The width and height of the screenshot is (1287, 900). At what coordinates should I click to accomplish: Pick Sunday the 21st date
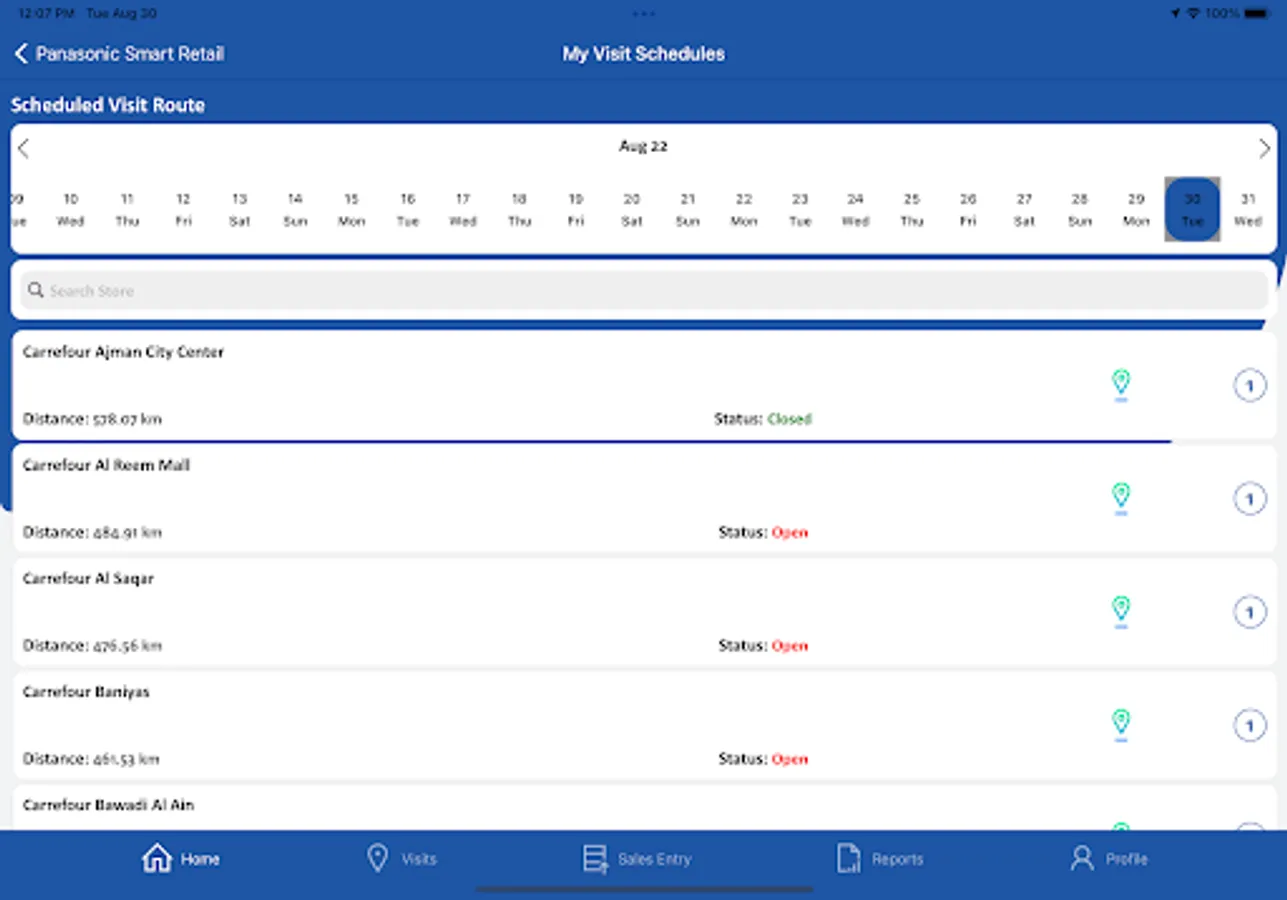tap(687, 210)
